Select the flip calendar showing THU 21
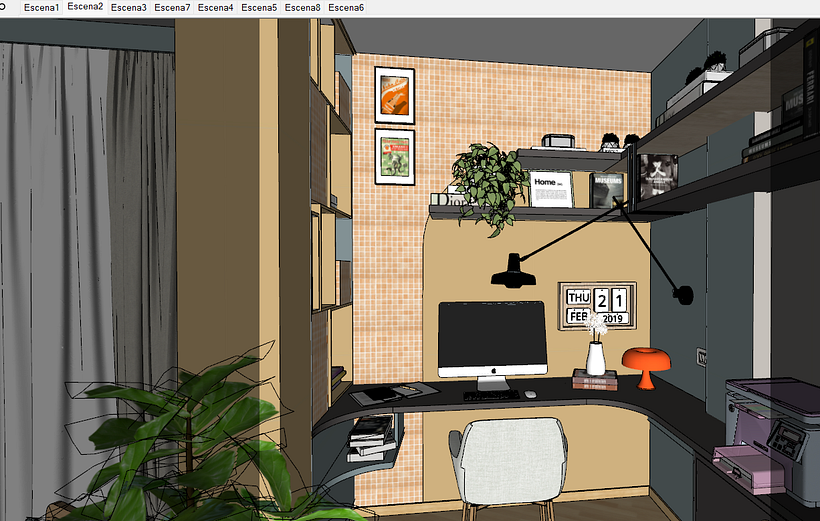 tap(597, 305)
